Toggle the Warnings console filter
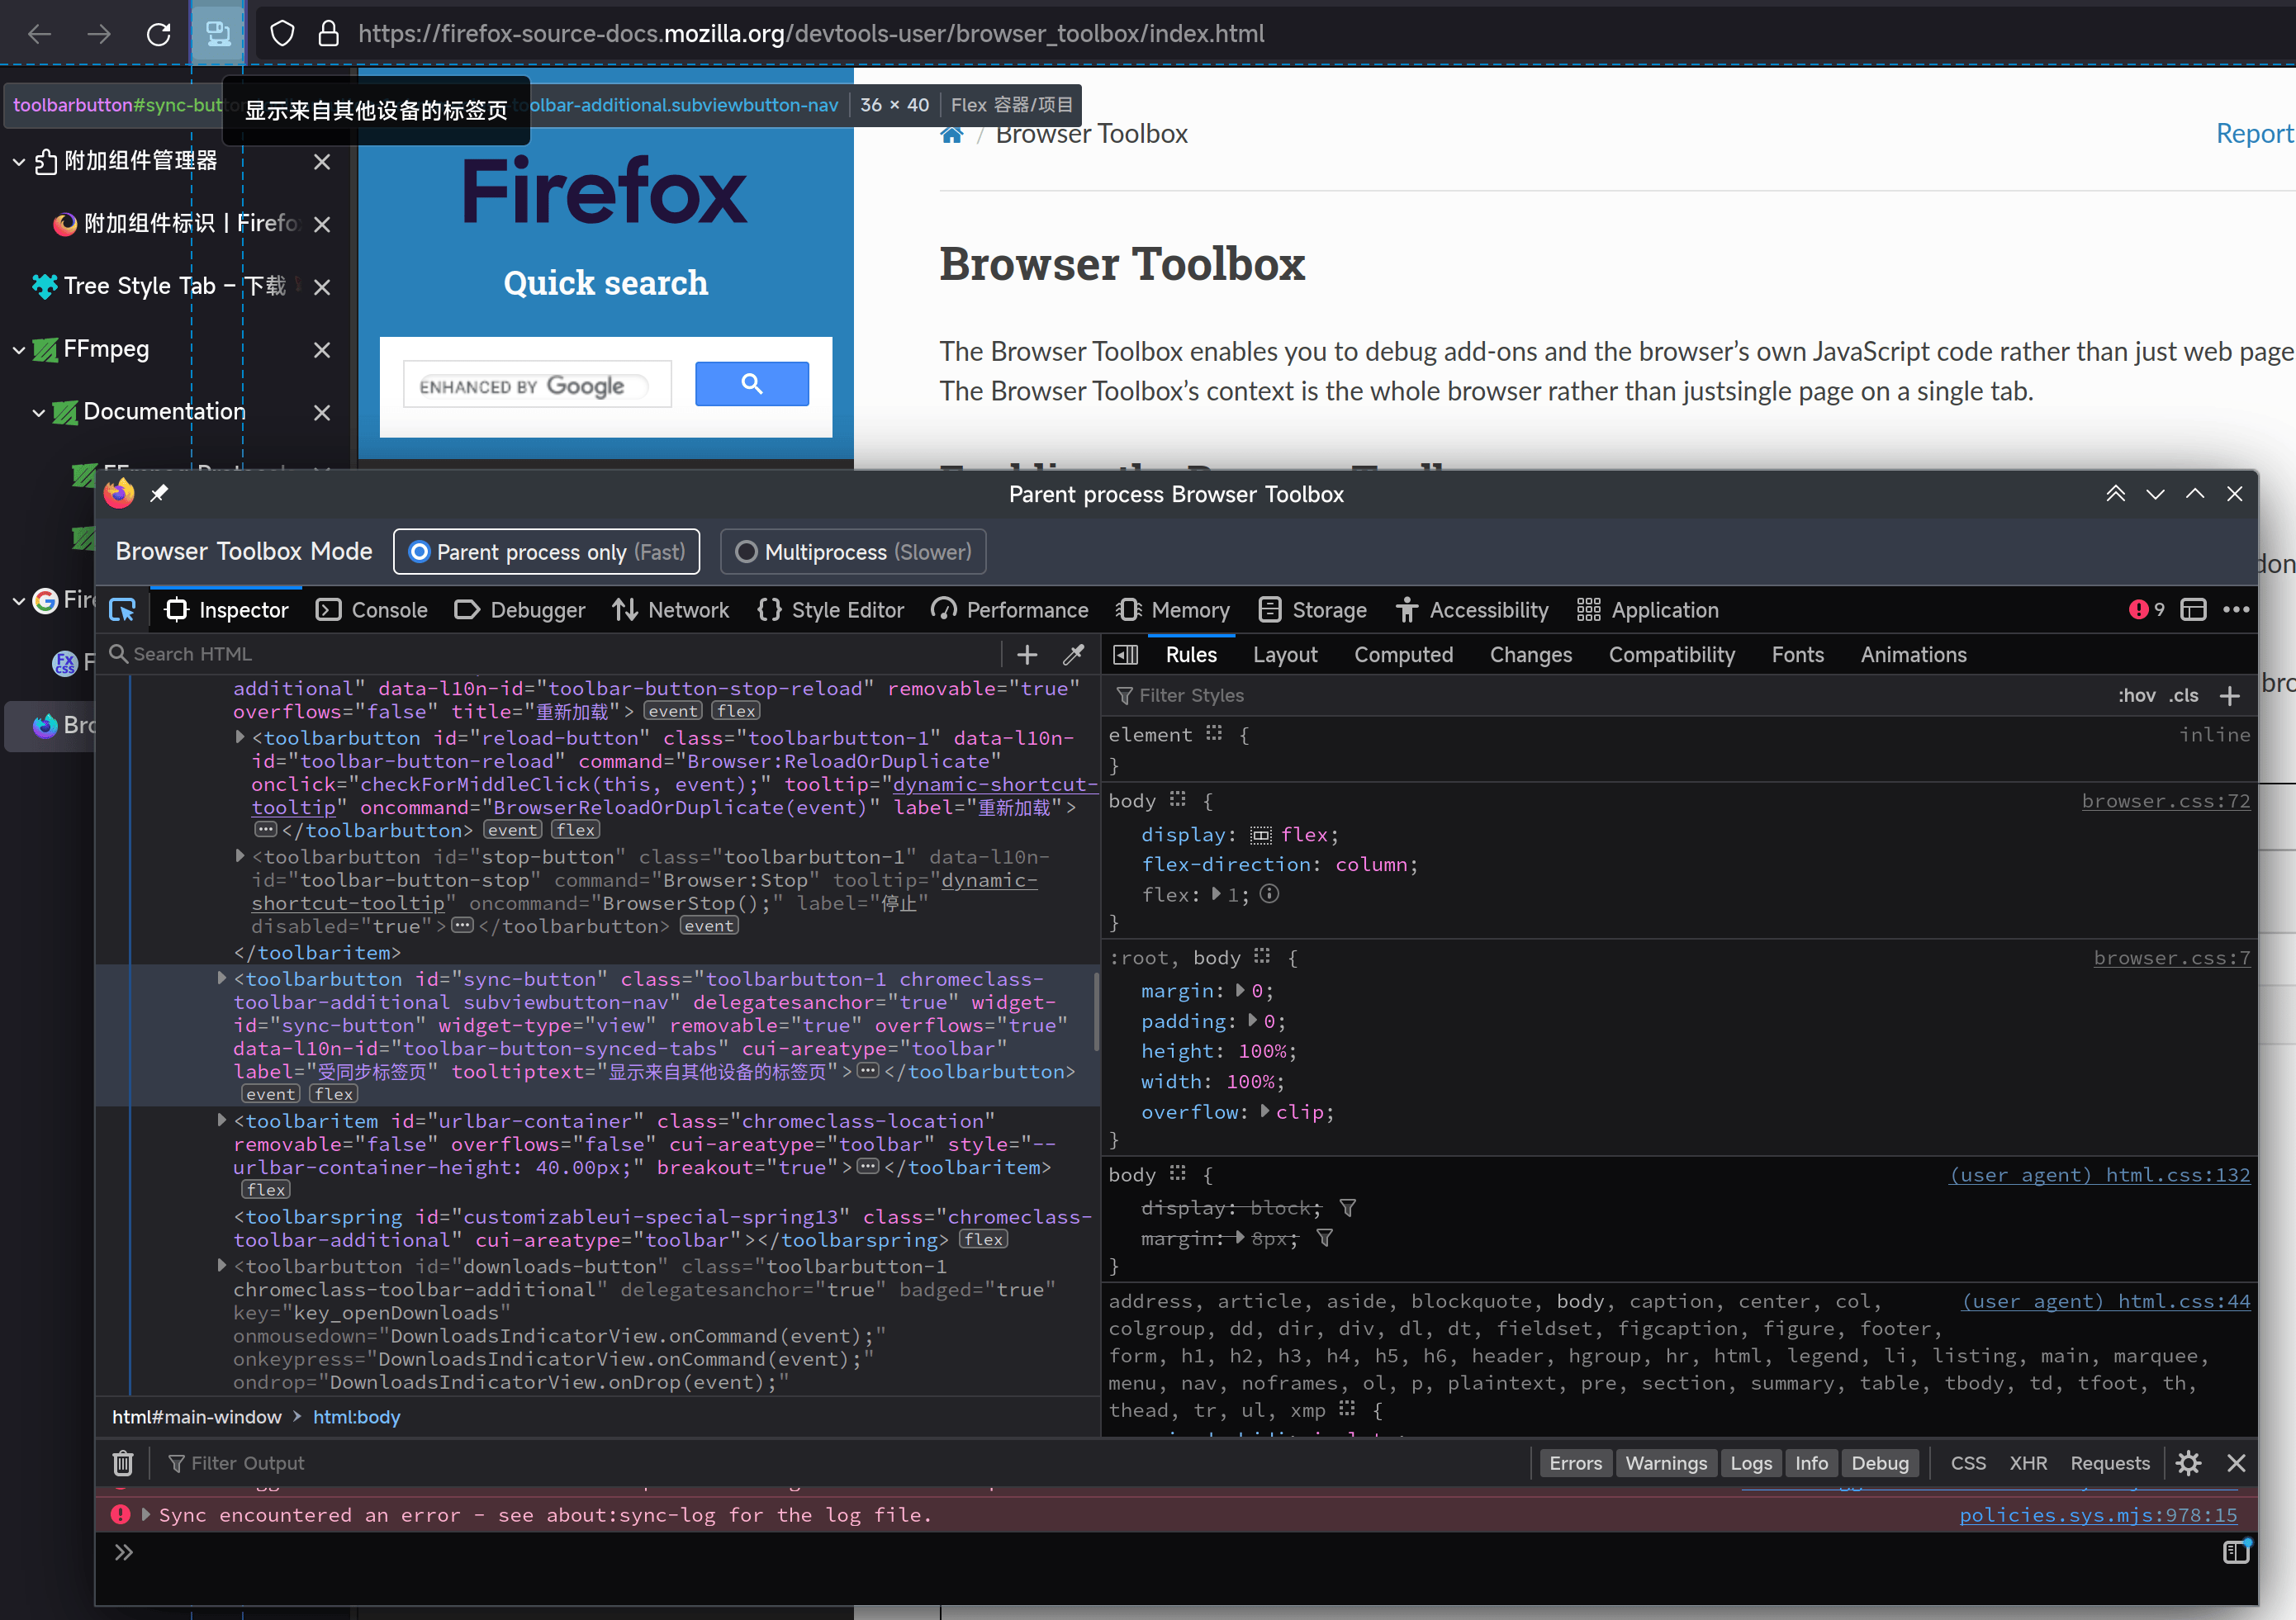Image resolution: width=2296 pixels, height=1620 pixels. [x=1666, y=1463]
